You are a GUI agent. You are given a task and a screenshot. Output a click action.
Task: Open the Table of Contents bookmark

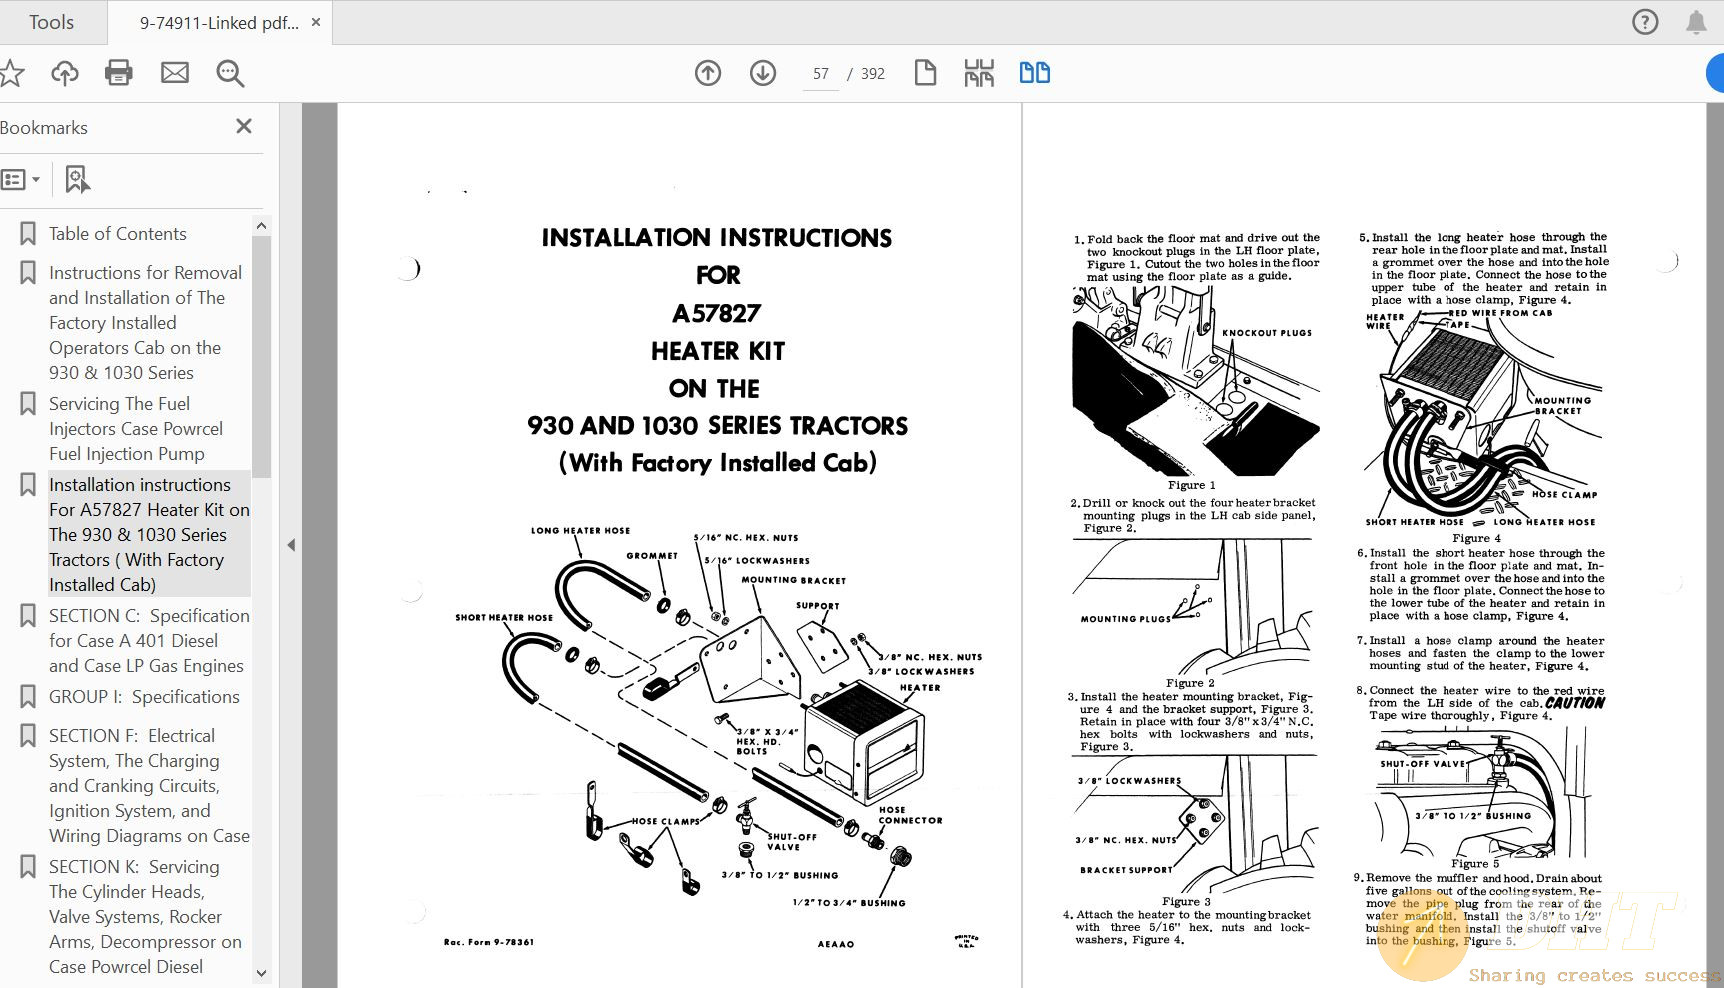117,233
